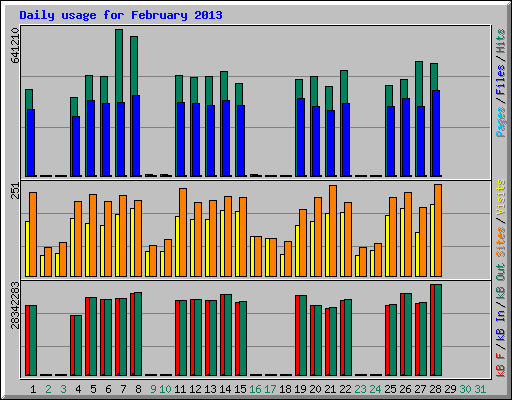
Task: Click the cyan "Pages" legend word
Action: click(x=501, y=122)
